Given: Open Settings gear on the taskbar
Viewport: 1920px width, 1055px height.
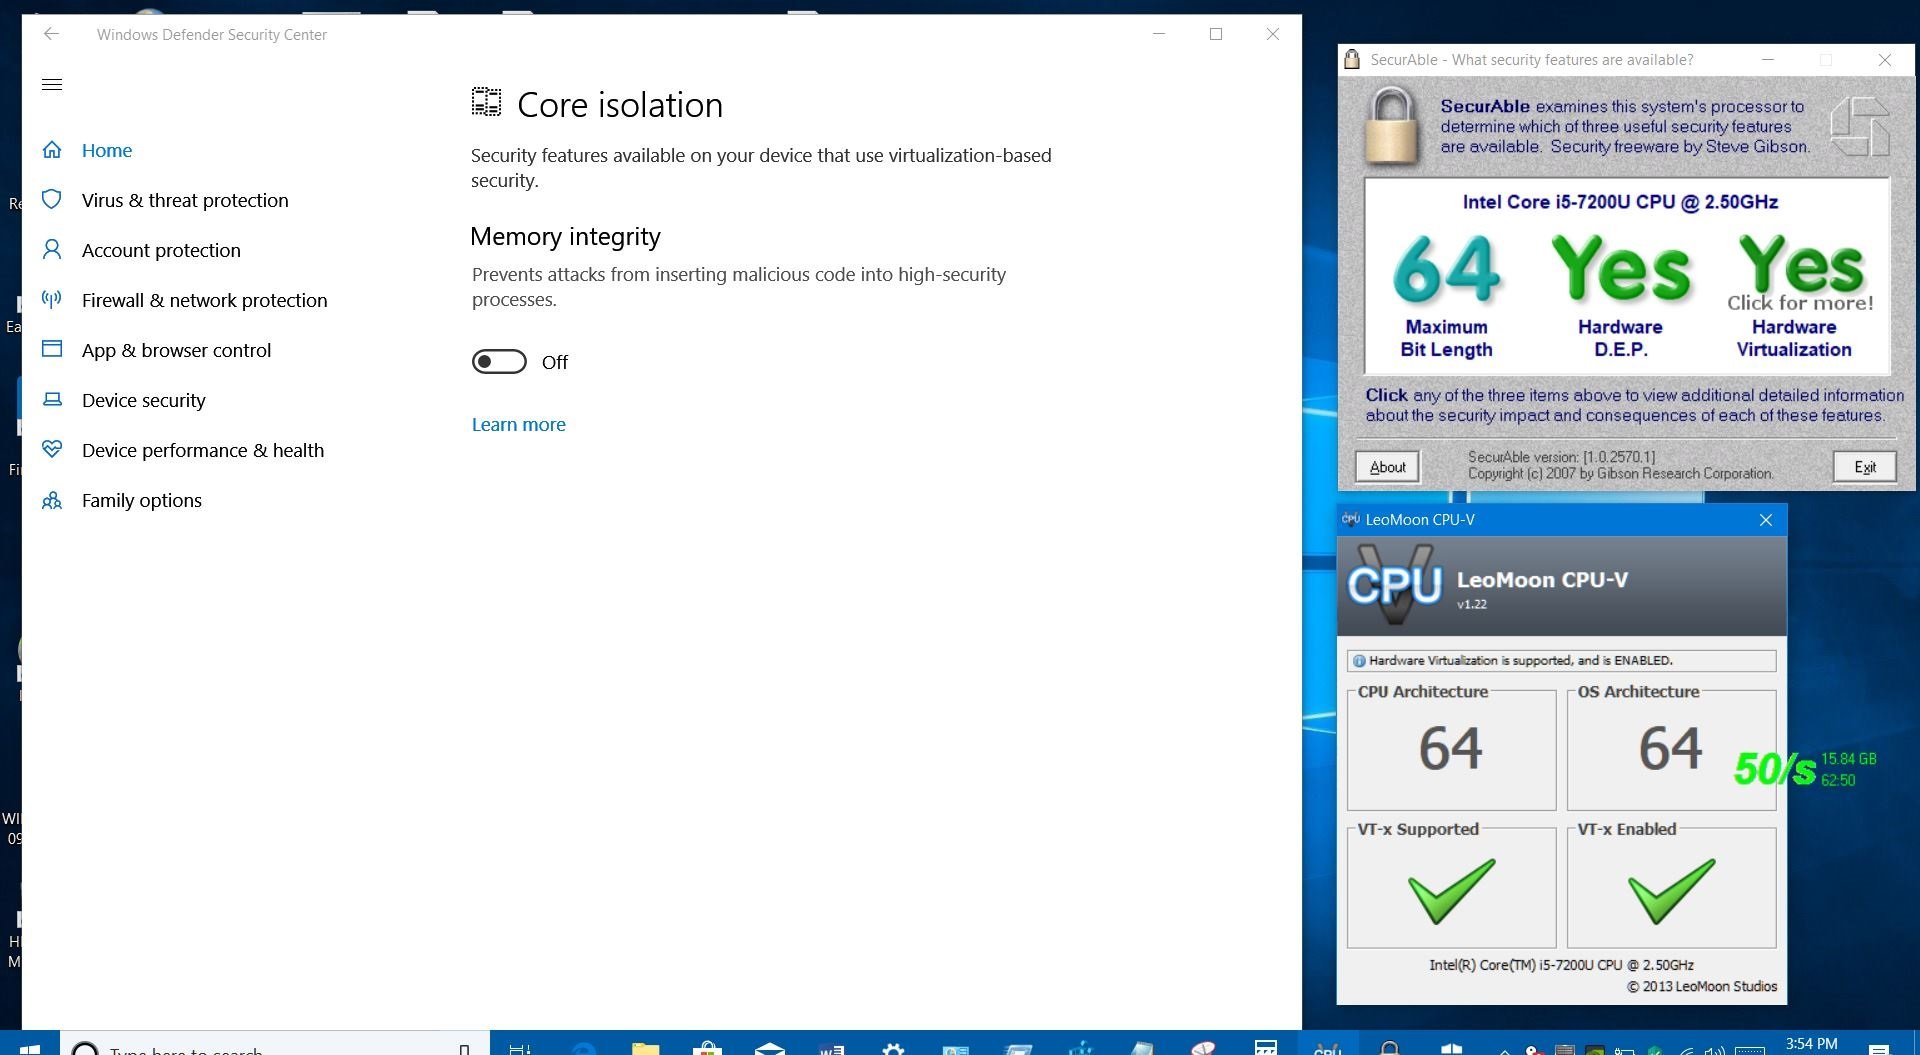Looking at the screenshot, I should (x=893, y=1047).
